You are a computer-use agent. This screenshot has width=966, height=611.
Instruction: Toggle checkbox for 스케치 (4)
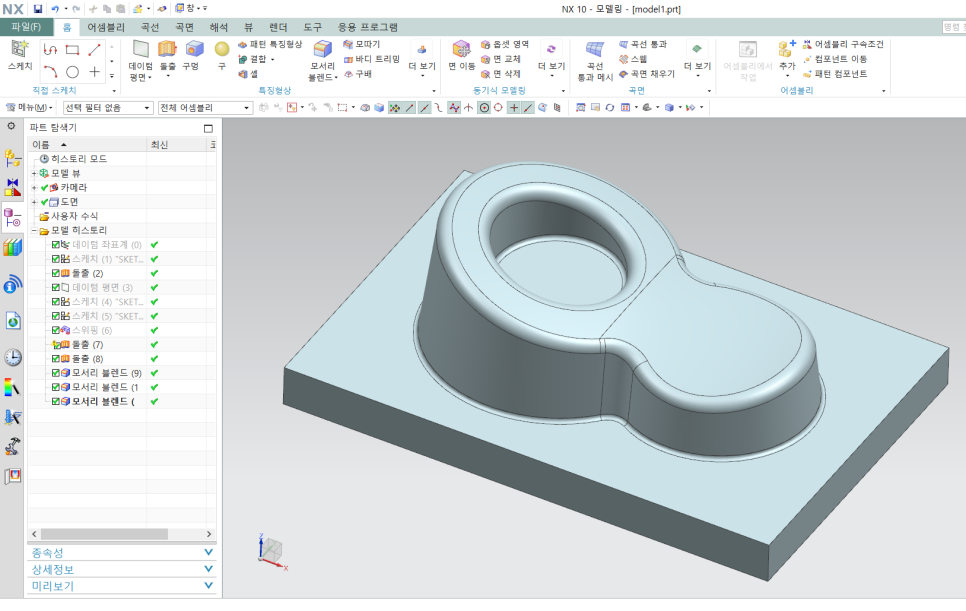(x=55, y=301)
